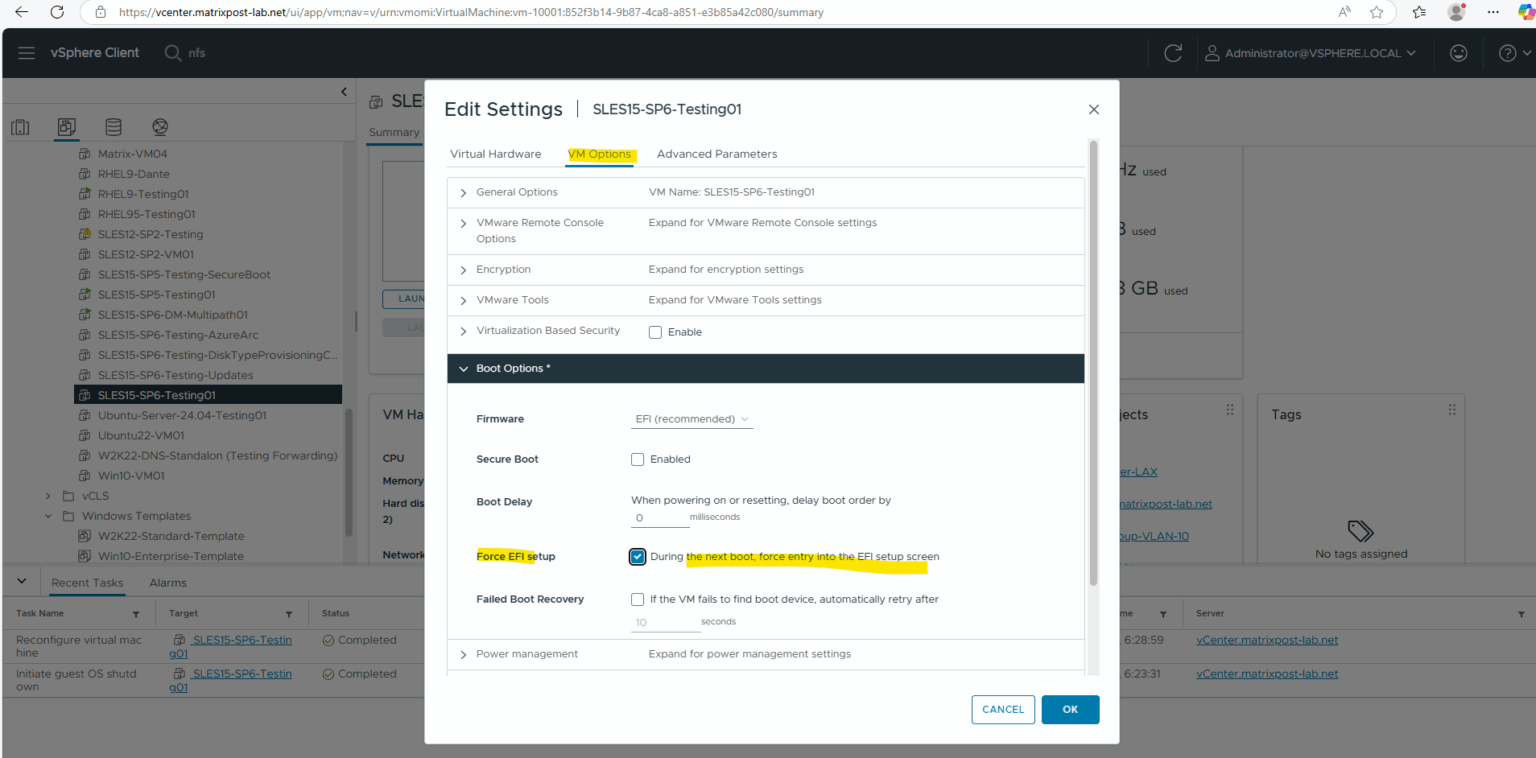Viewport: 1536px width, 758px height.
Task: Click OK to save settings
Action: 1070,710
